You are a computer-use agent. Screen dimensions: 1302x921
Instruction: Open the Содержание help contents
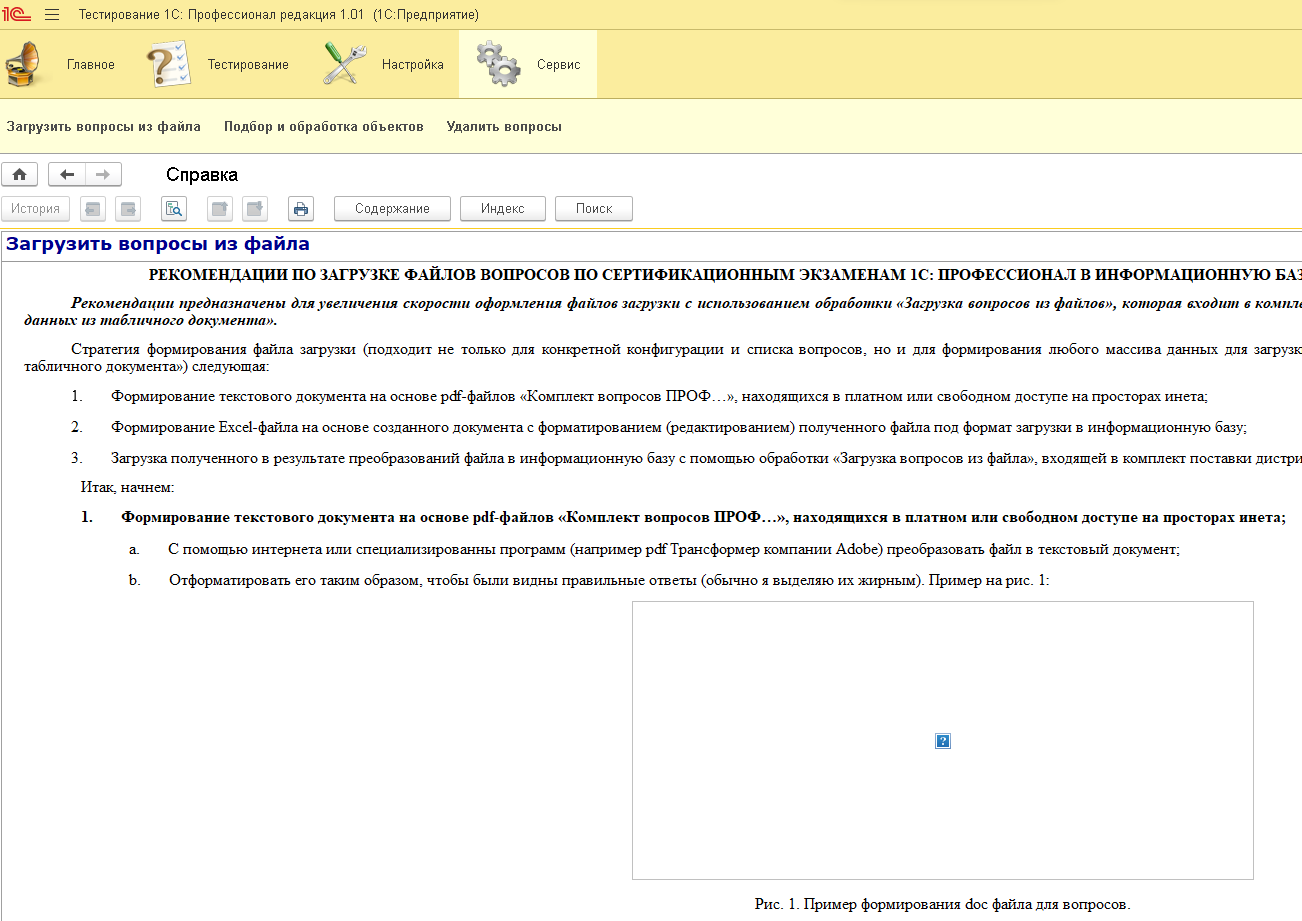click(x=392, y=209)
